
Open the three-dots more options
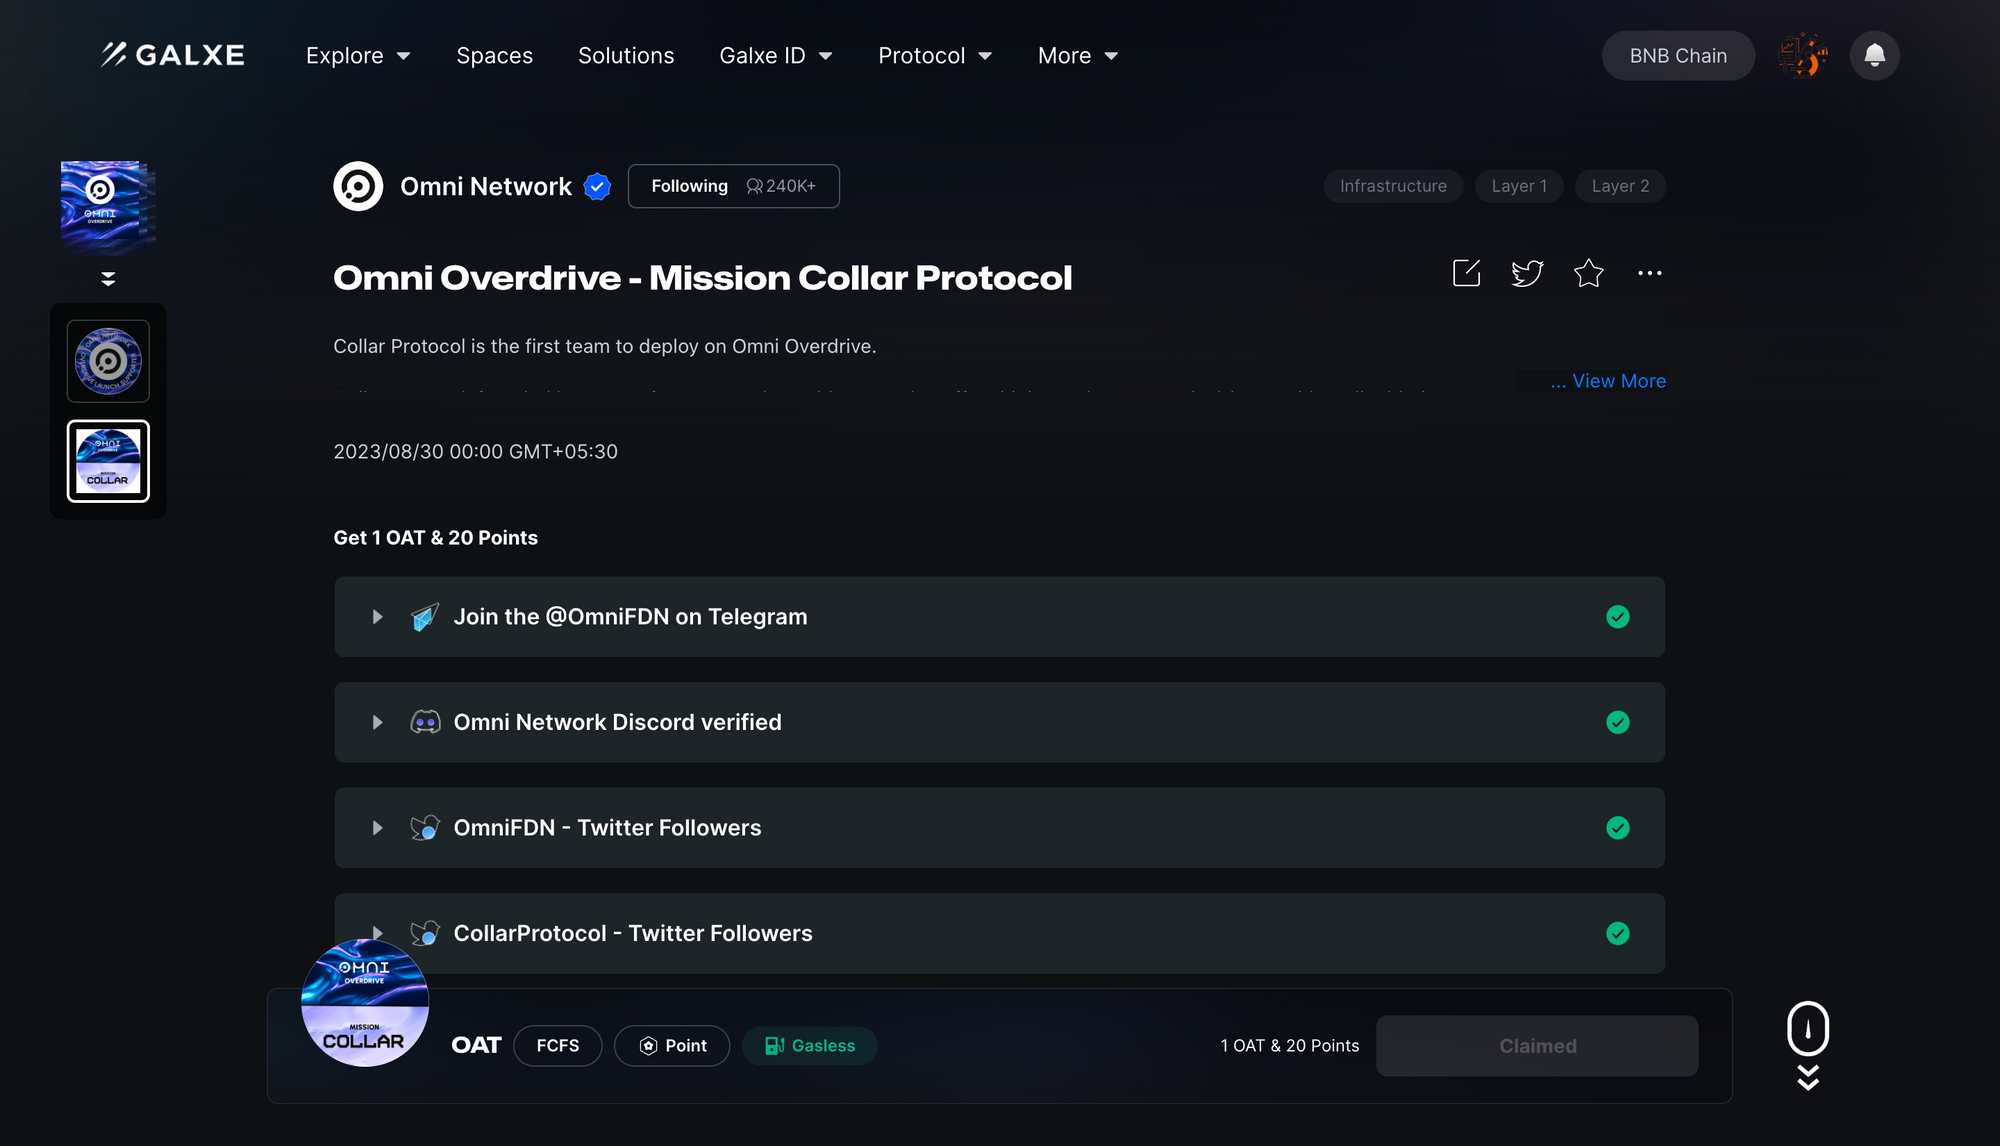[x=1649, y=273]
